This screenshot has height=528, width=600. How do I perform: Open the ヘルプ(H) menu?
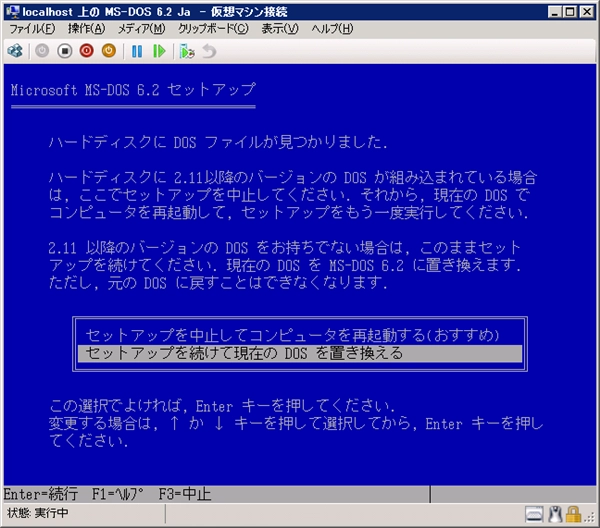(x=332, y=29)
